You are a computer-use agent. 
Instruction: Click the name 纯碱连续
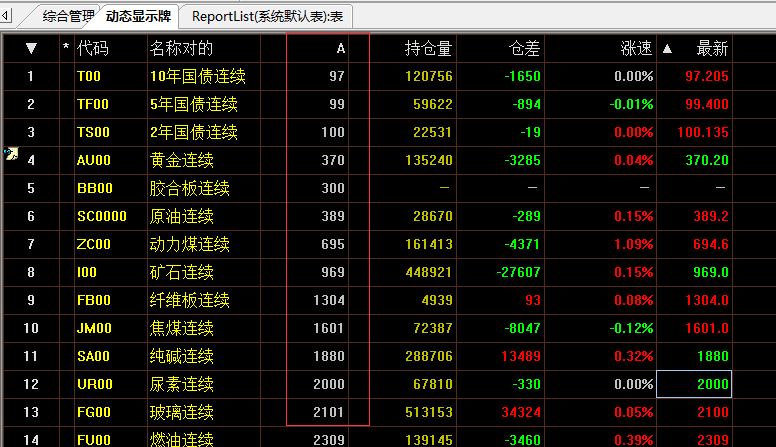182,356
